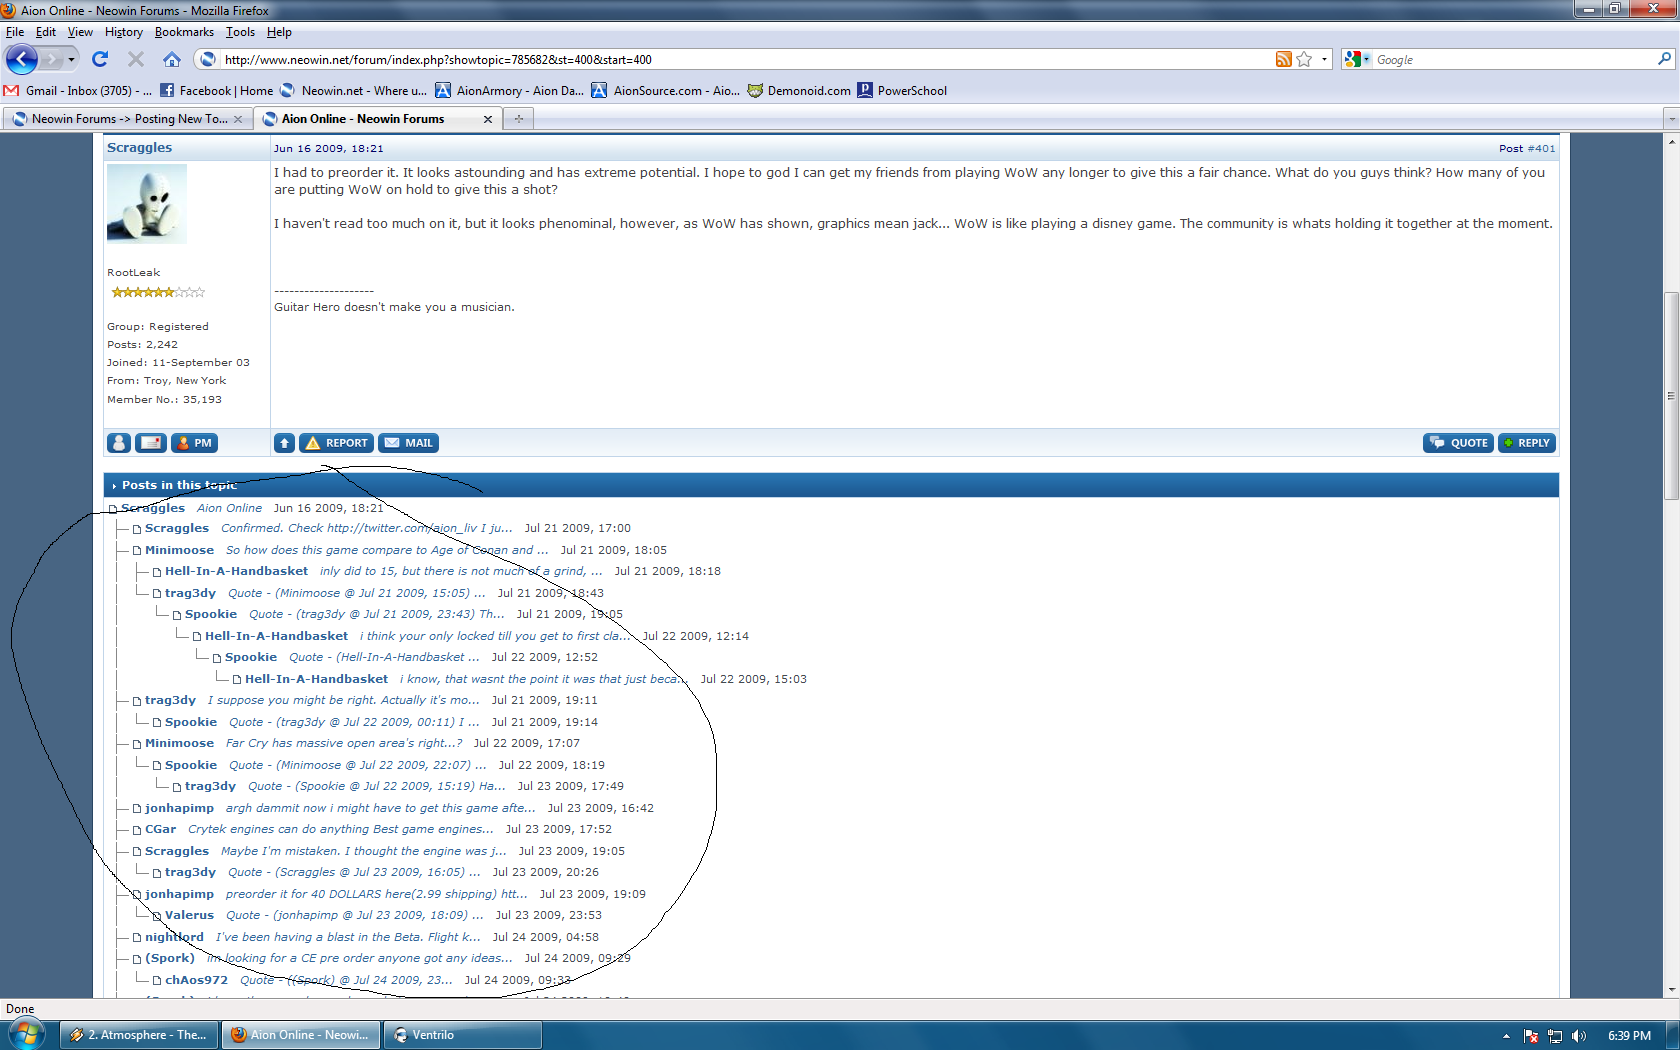Quote this post

point(1459,443)
